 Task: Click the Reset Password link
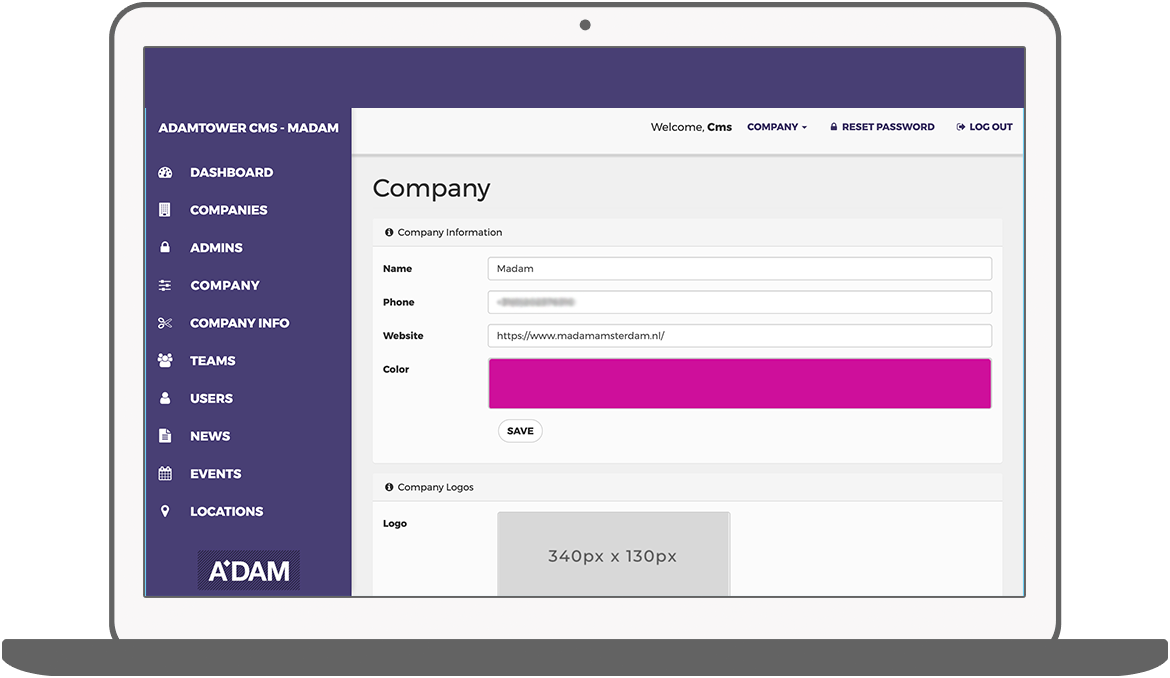[882, 127]
